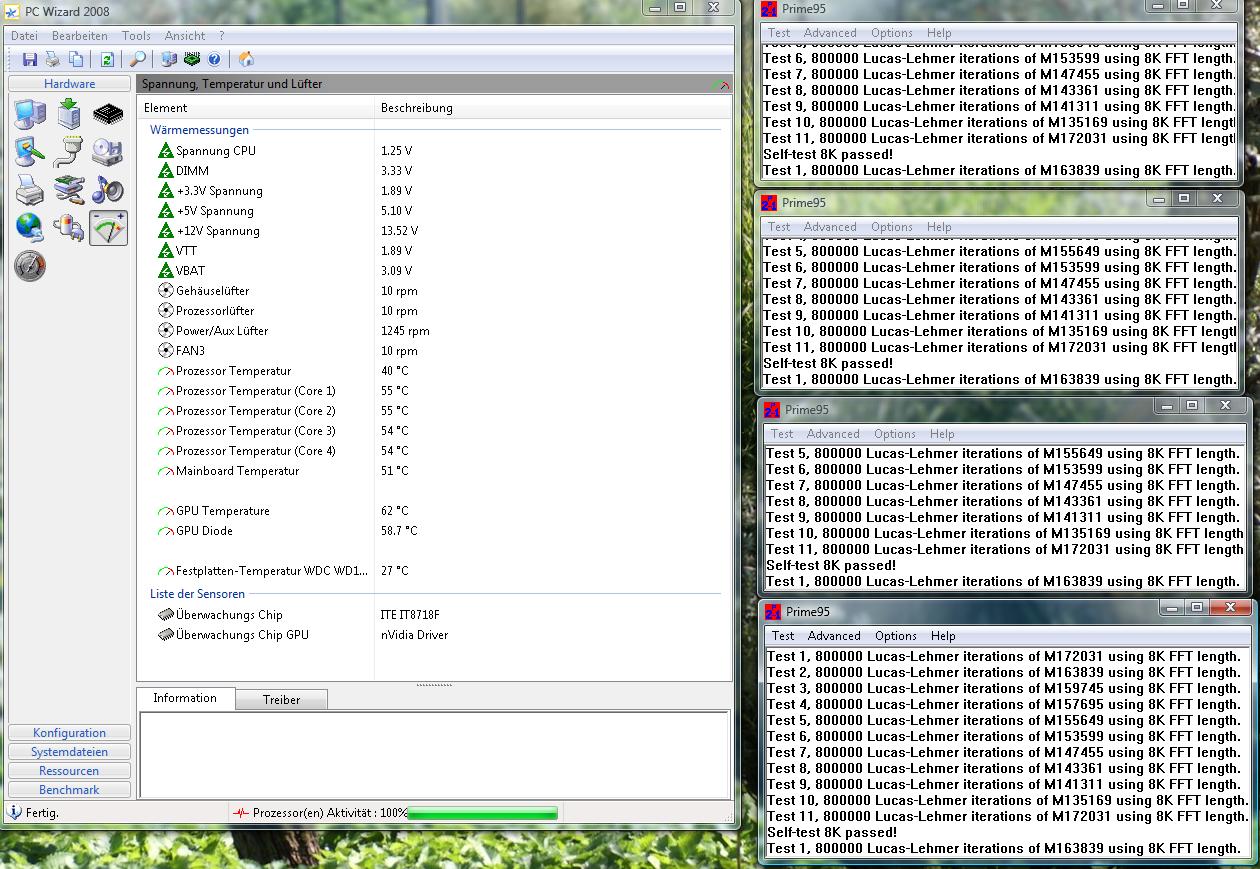
Task: Select the GPU Temperature row
Action: pyautogui.click(x=434, y=511)
